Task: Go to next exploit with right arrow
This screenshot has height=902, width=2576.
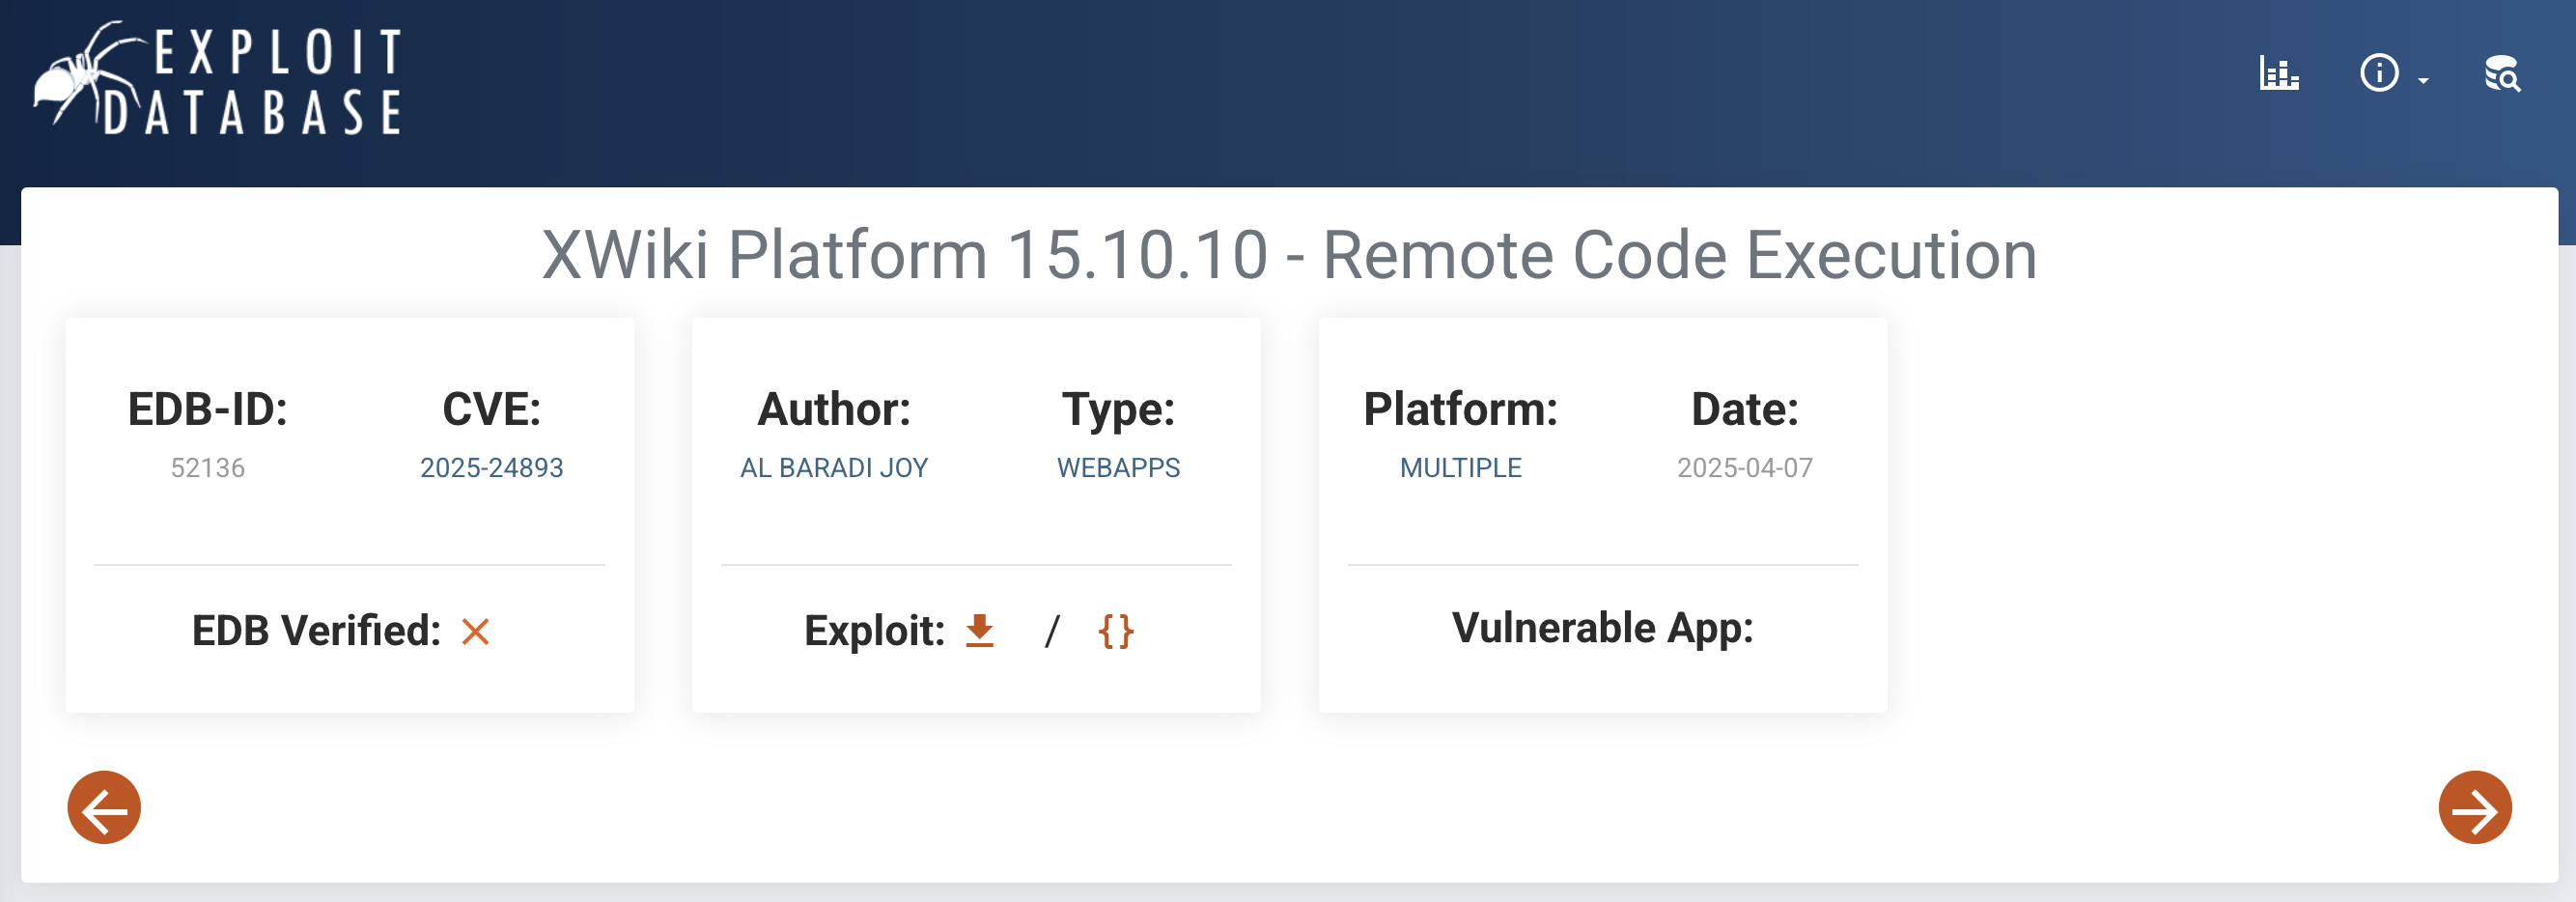Action: pos(2474,807)
